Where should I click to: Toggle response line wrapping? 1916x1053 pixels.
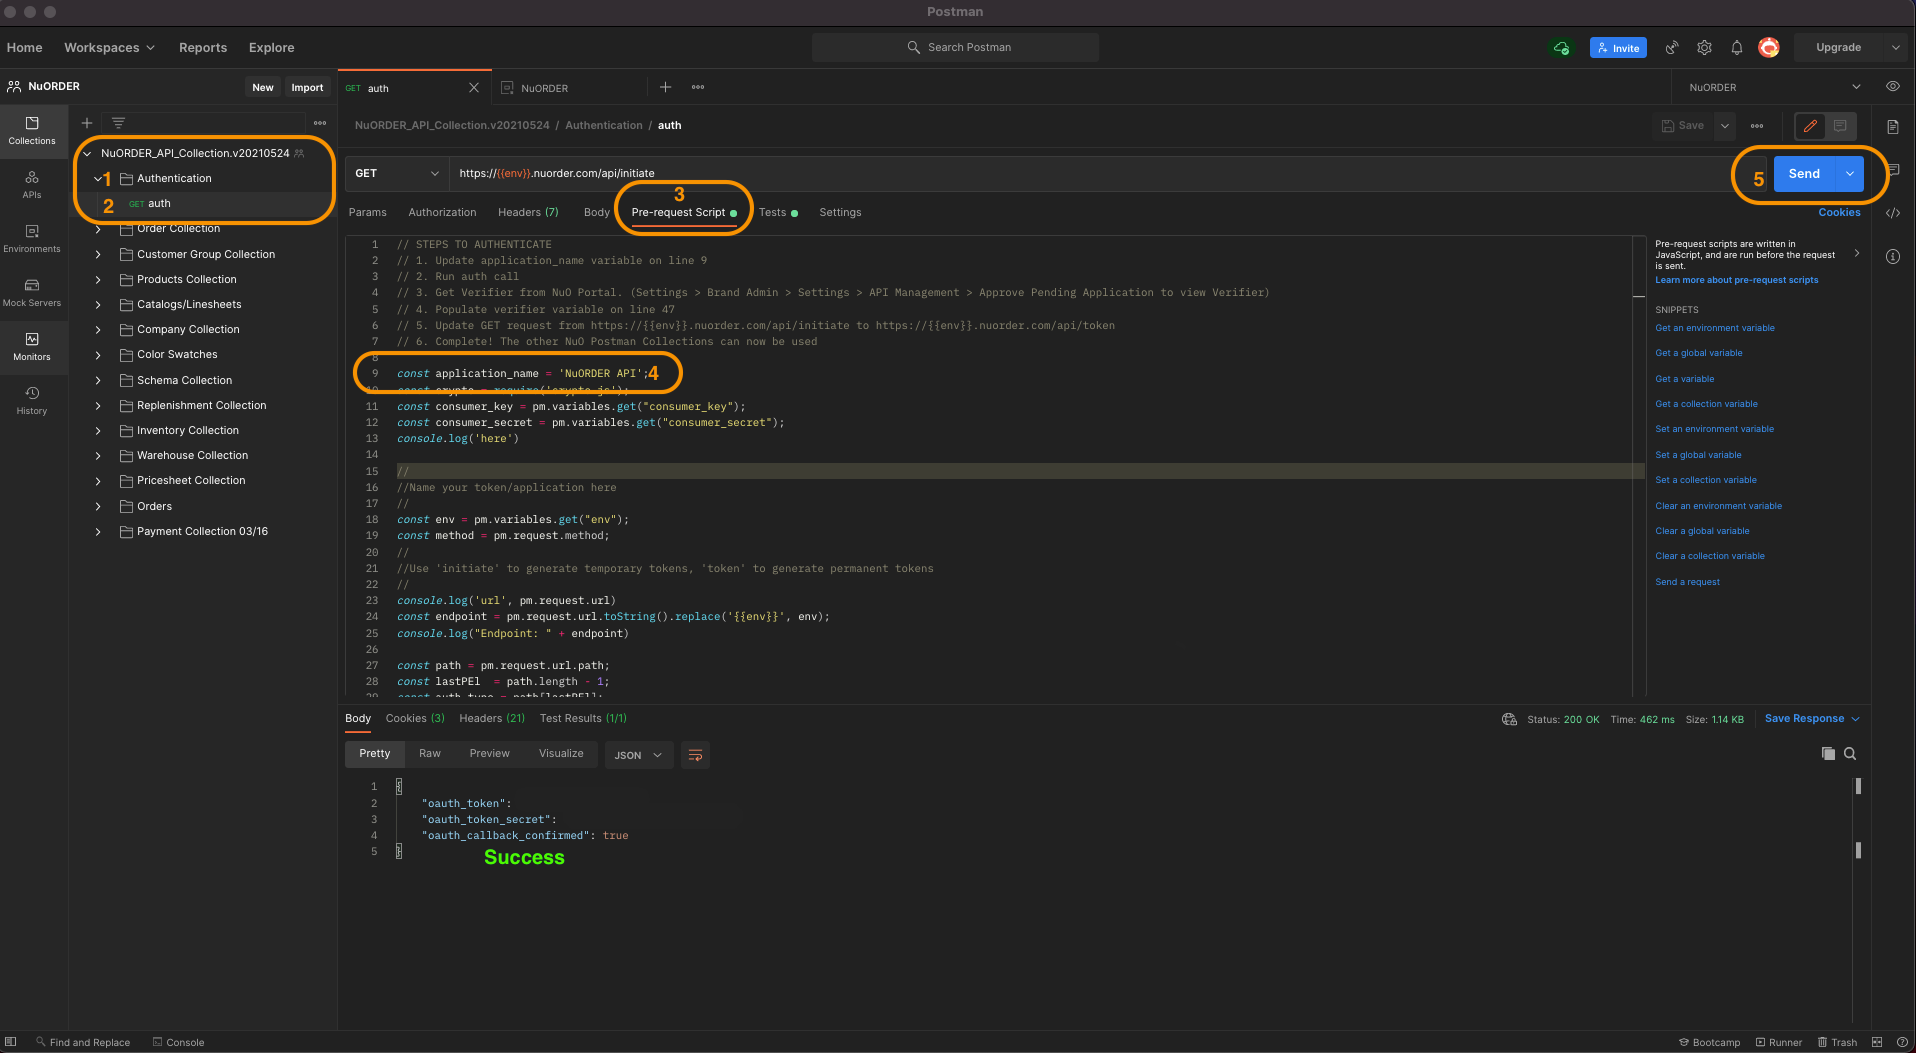[695, 755]
